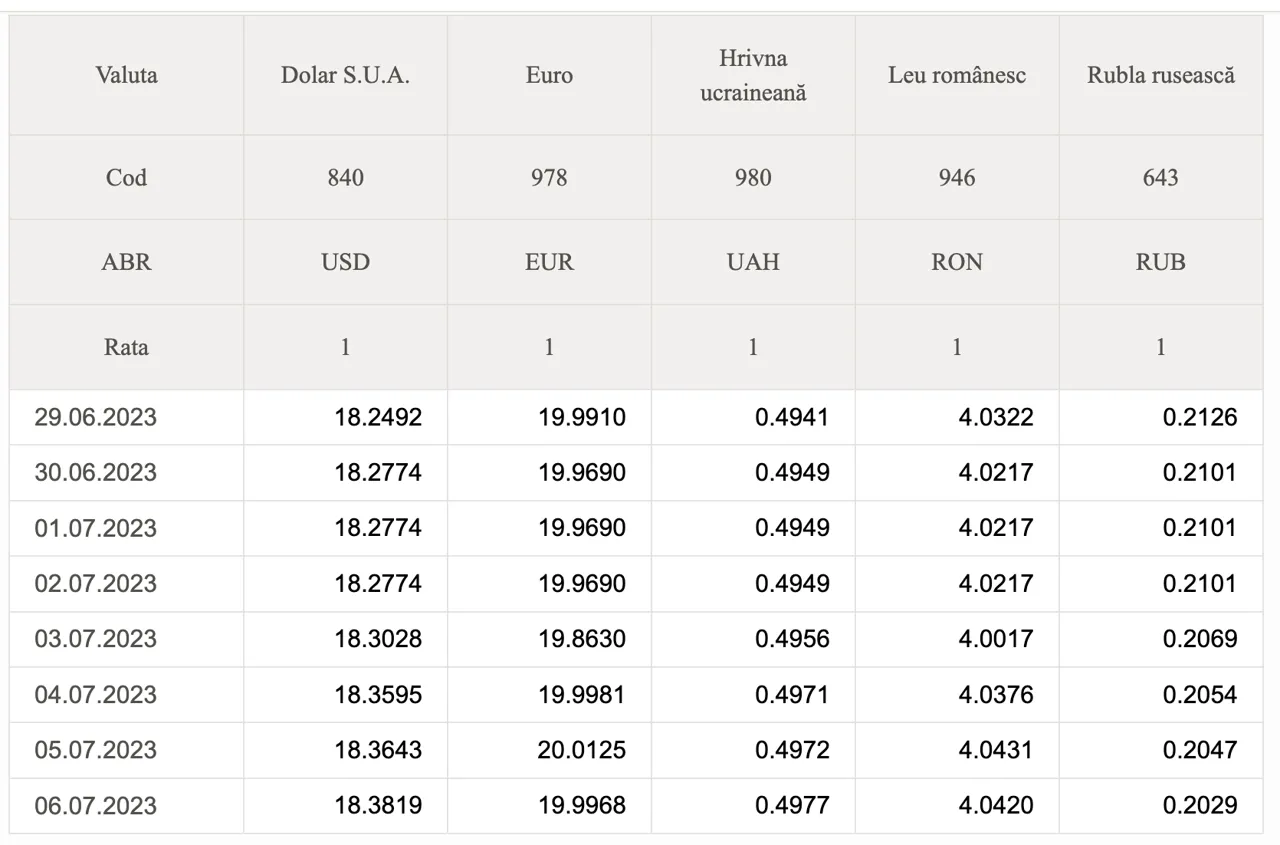Select the Hrivna ucraineană header cell
The image size is (1280, 845).
pyautogui.click(x=753, y=75)
